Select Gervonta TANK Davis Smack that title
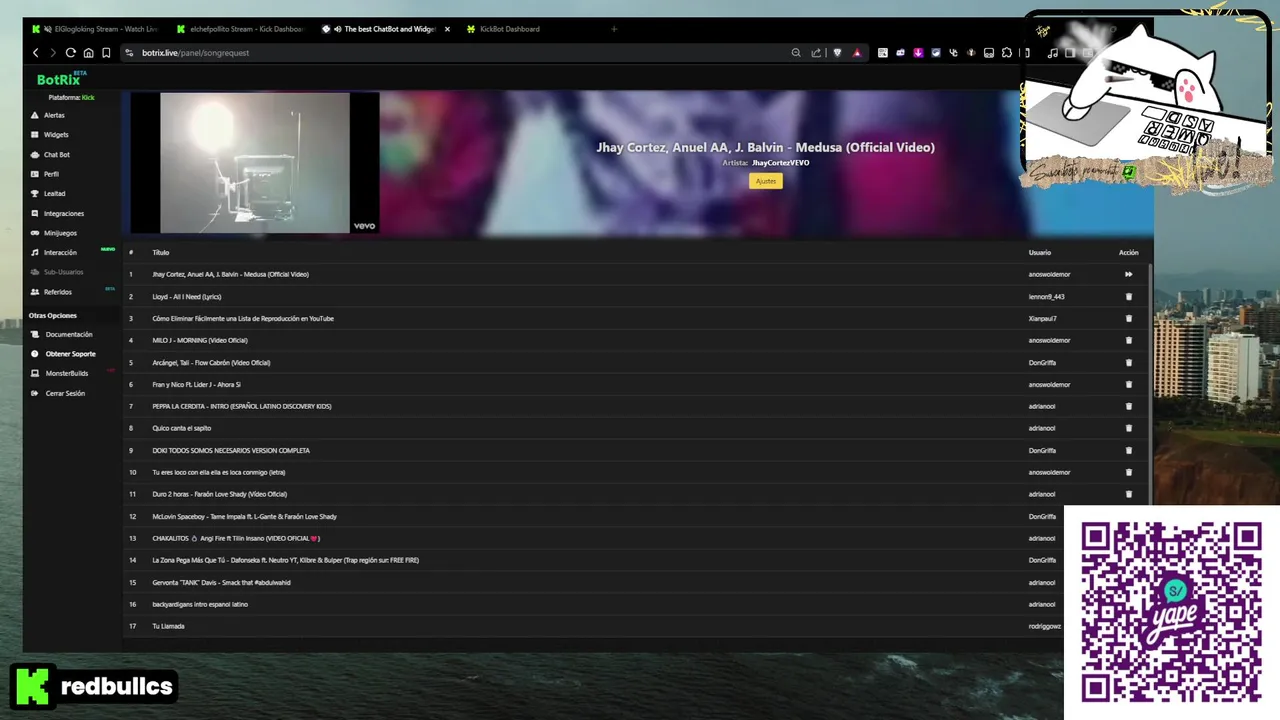This screenshot has width=1280, height=720. [221, 582]
